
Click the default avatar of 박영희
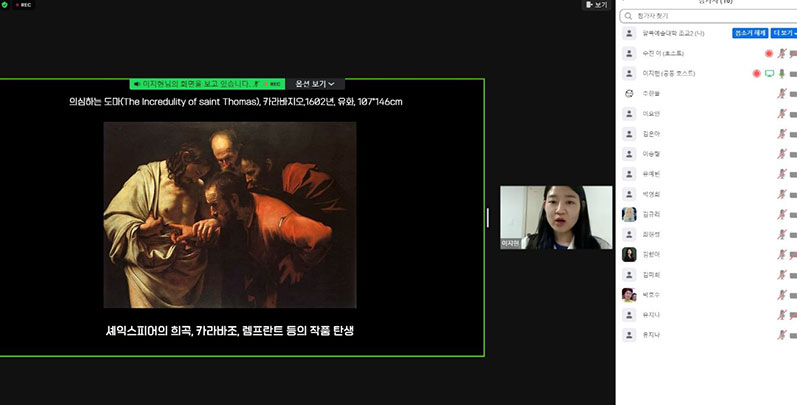click(x=629, y=194)
